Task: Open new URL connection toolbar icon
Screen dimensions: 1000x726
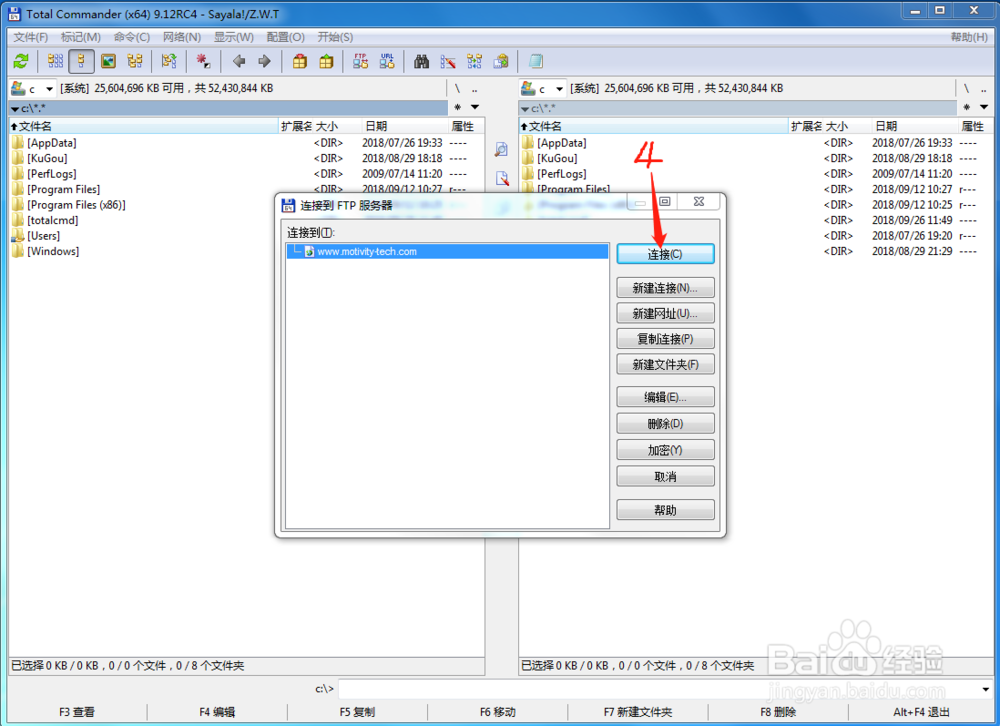Action: (x=387, y=61)
